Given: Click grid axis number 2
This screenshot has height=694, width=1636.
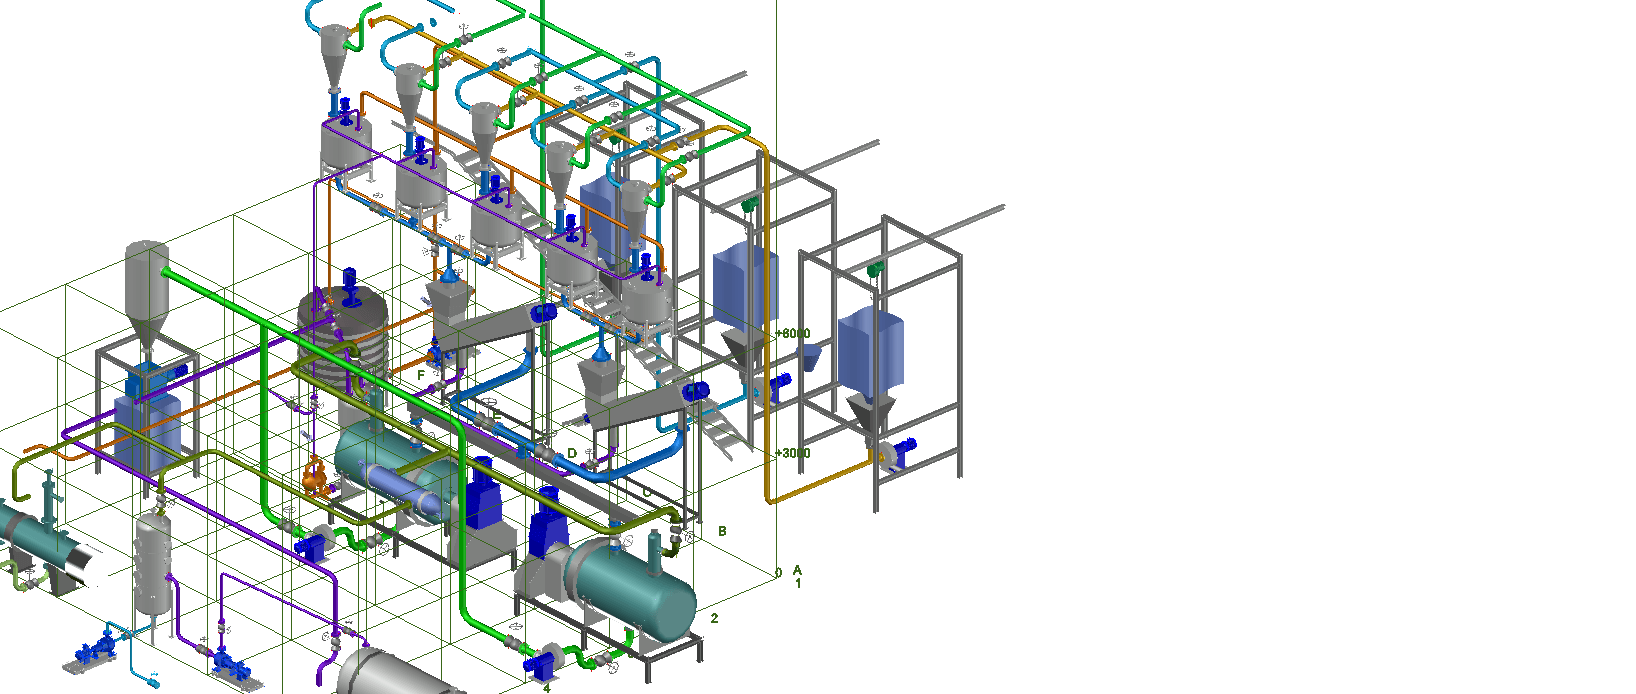Looking at the screenshot, I should 714,618.
